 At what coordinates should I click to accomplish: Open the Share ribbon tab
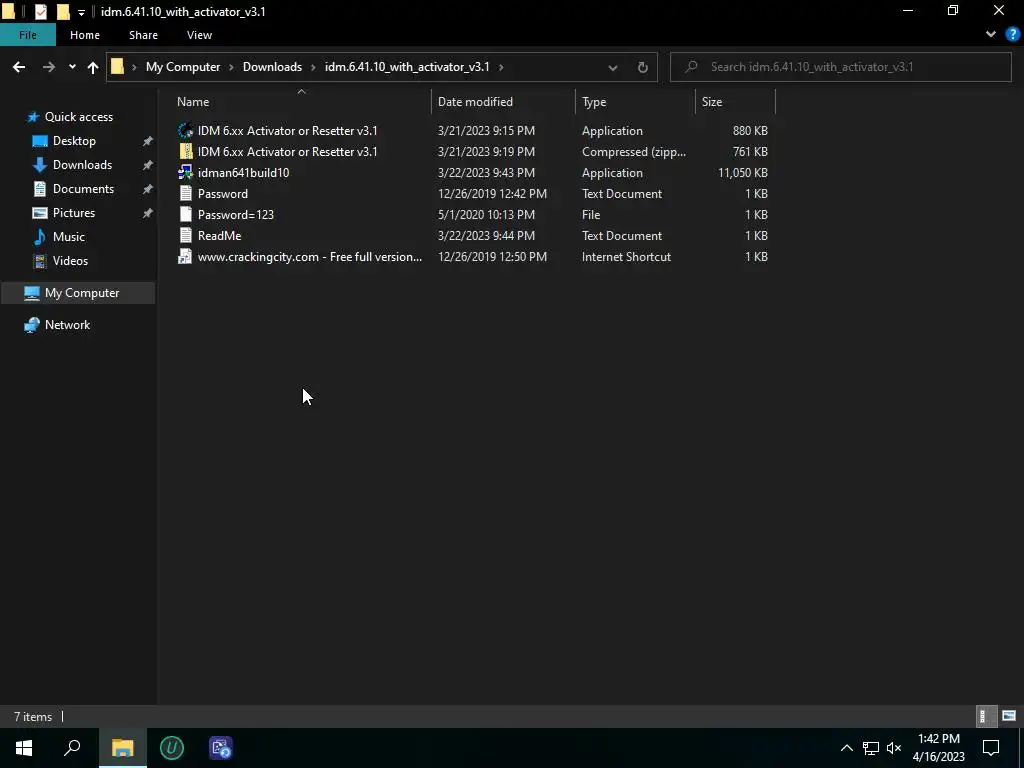click(x=143, y=35)
